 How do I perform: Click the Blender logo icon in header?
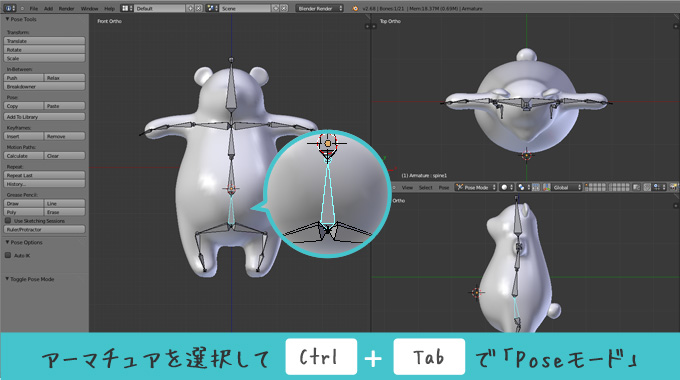point(355,8)
